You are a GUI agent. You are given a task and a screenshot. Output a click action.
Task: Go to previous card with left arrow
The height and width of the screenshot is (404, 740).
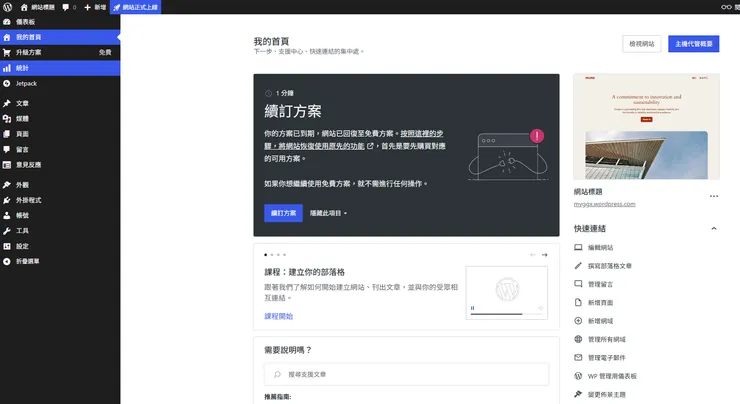tap(533, 255)
